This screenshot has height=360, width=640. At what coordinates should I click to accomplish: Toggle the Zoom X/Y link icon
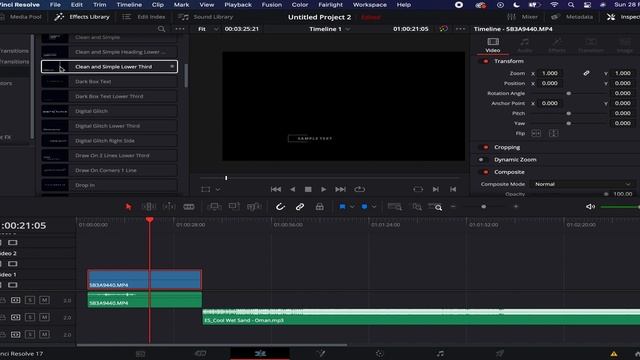click(x=586, y=73)
